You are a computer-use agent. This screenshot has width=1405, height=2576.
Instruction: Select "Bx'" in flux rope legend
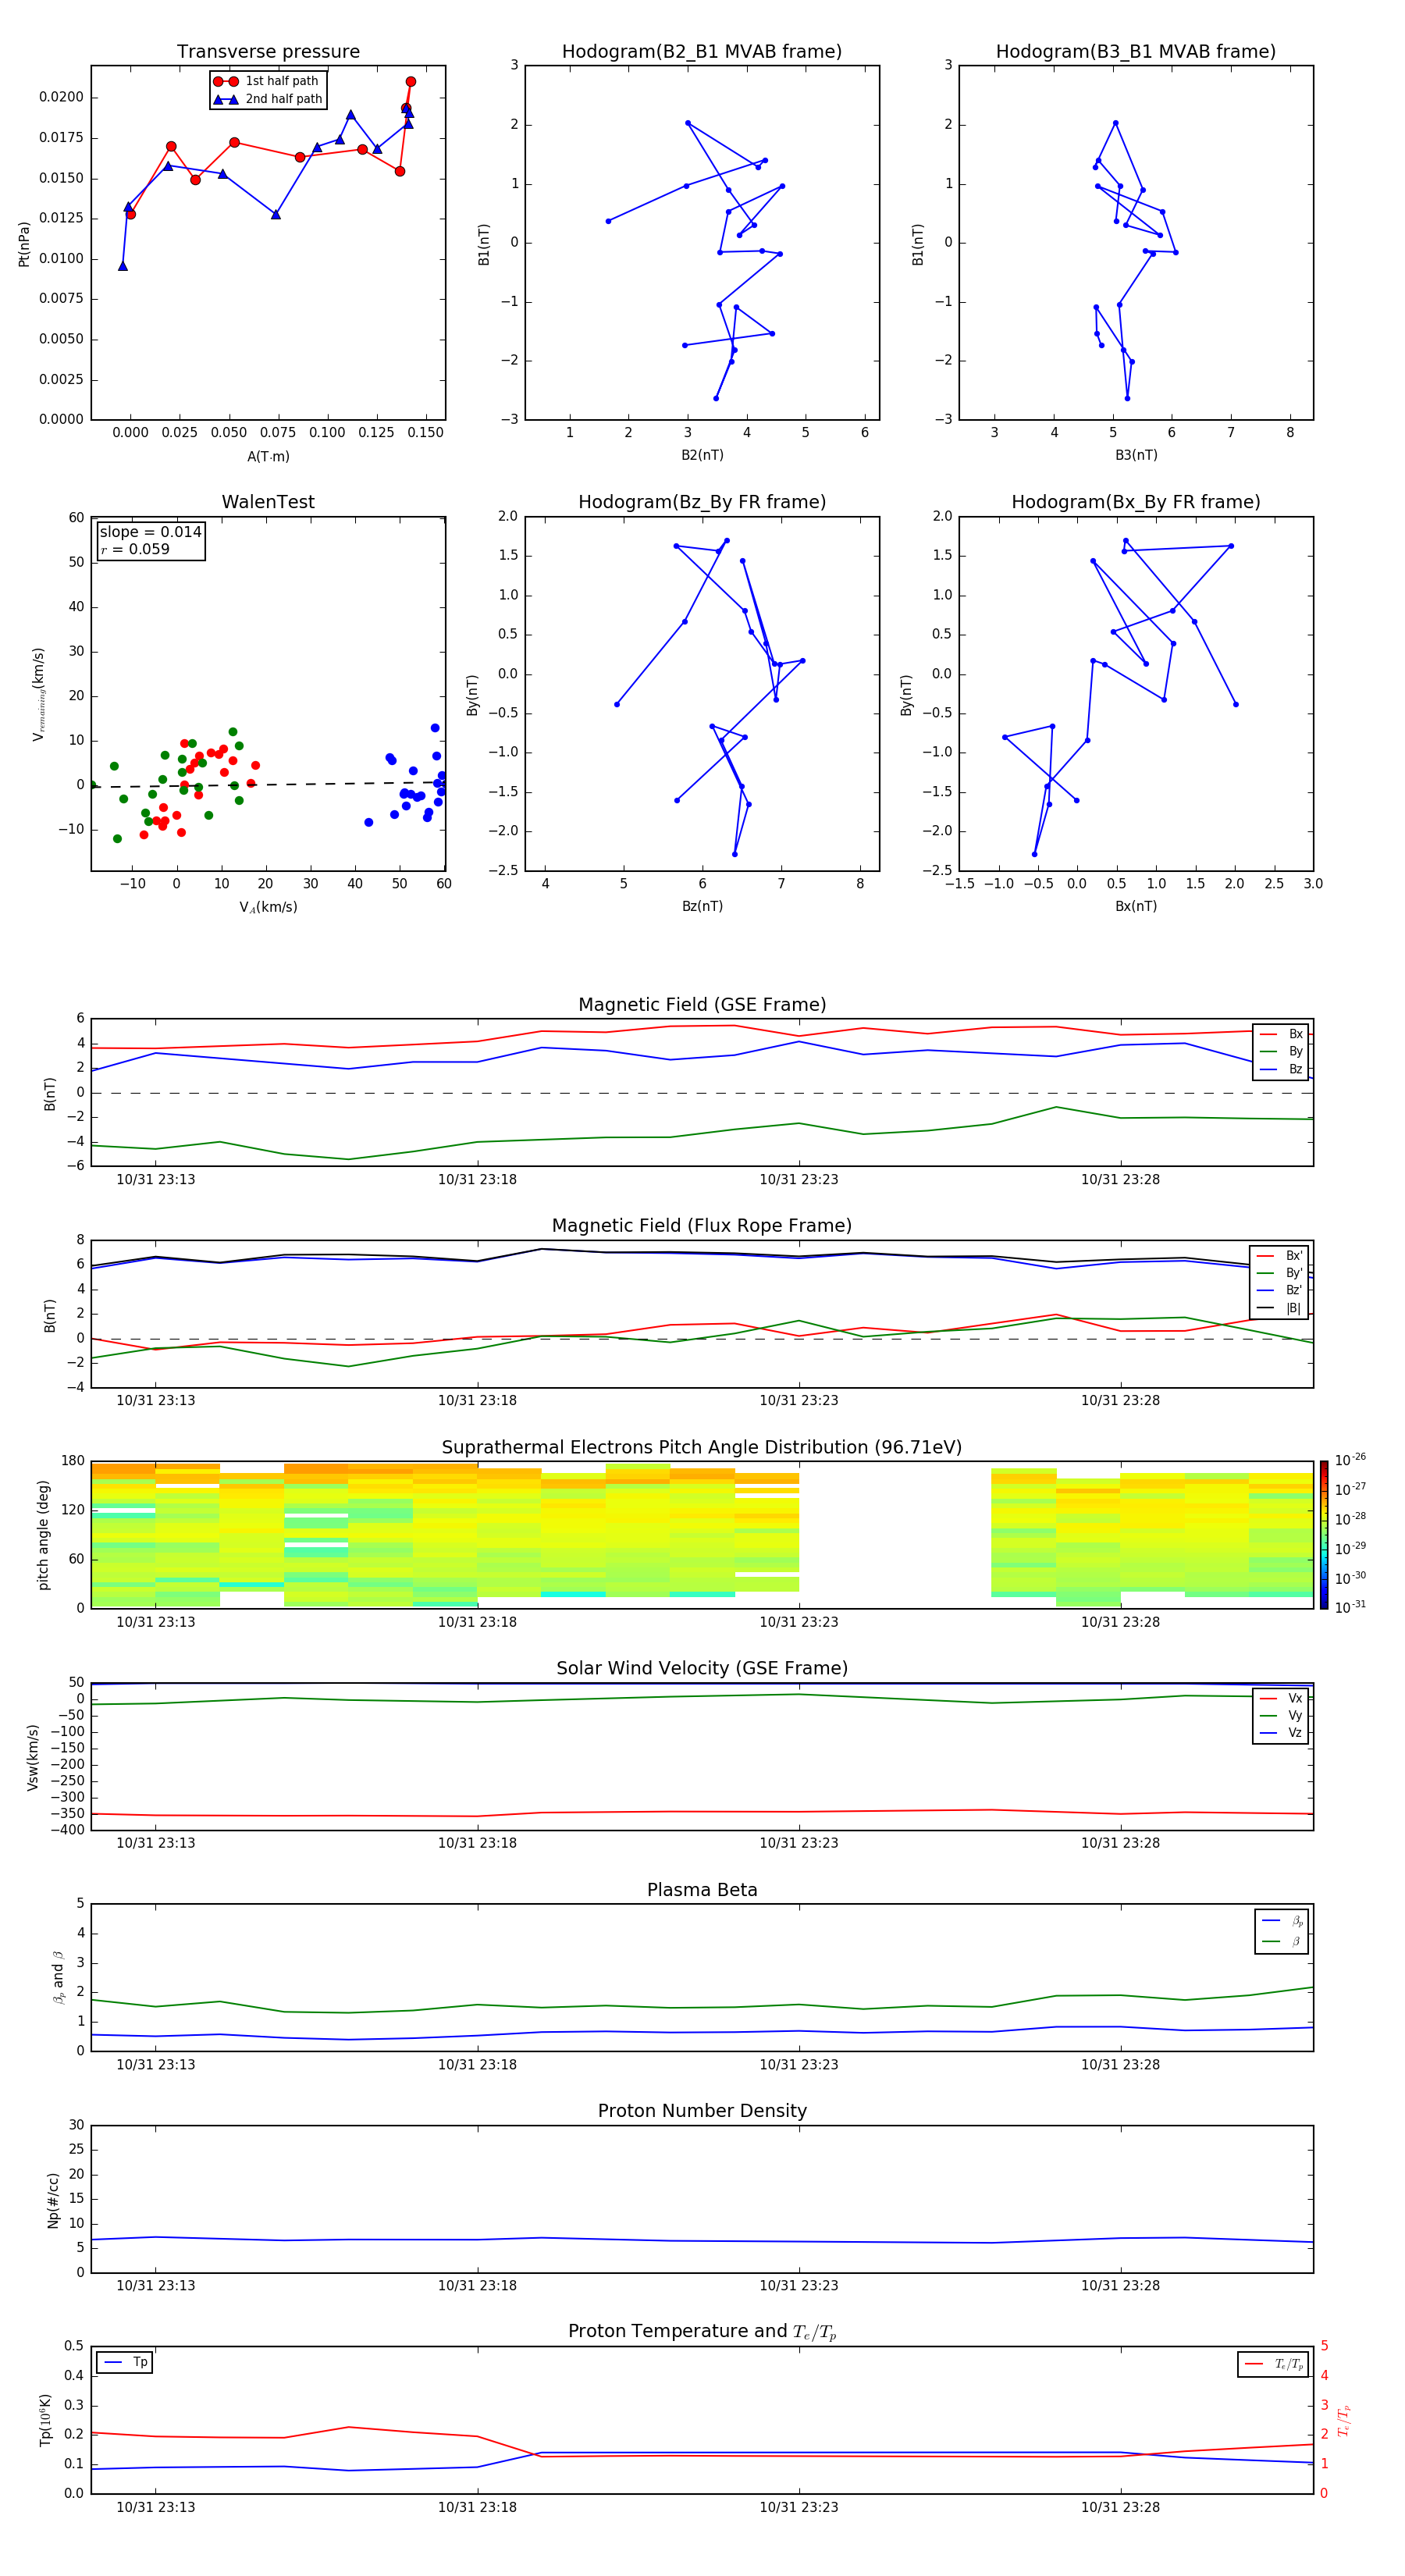(x=1280, y=1256)
